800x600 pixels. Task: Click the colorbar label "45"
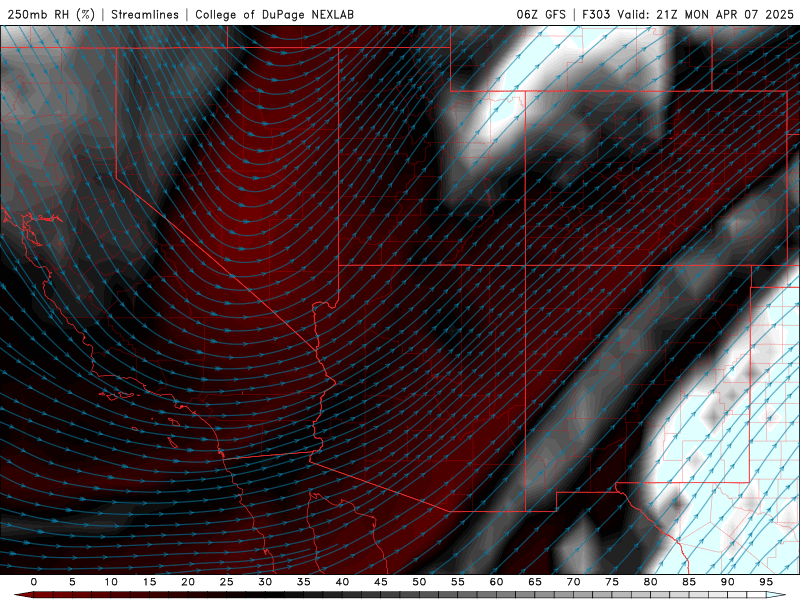[381, 582]
